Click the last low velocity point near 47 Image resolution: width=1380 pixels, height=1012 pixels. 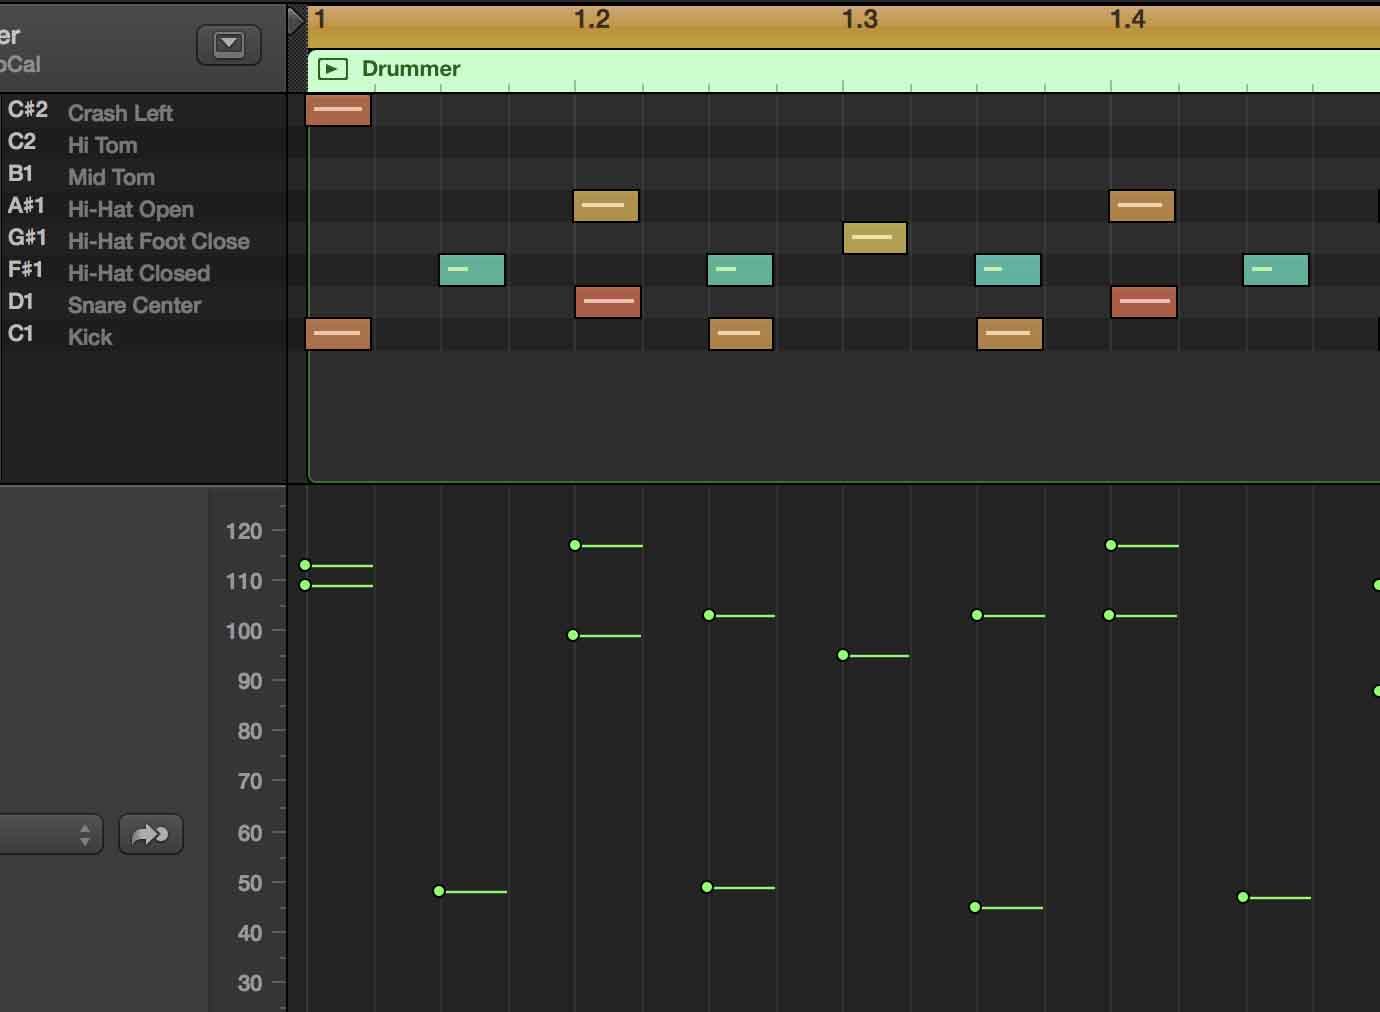[1243, 897]
